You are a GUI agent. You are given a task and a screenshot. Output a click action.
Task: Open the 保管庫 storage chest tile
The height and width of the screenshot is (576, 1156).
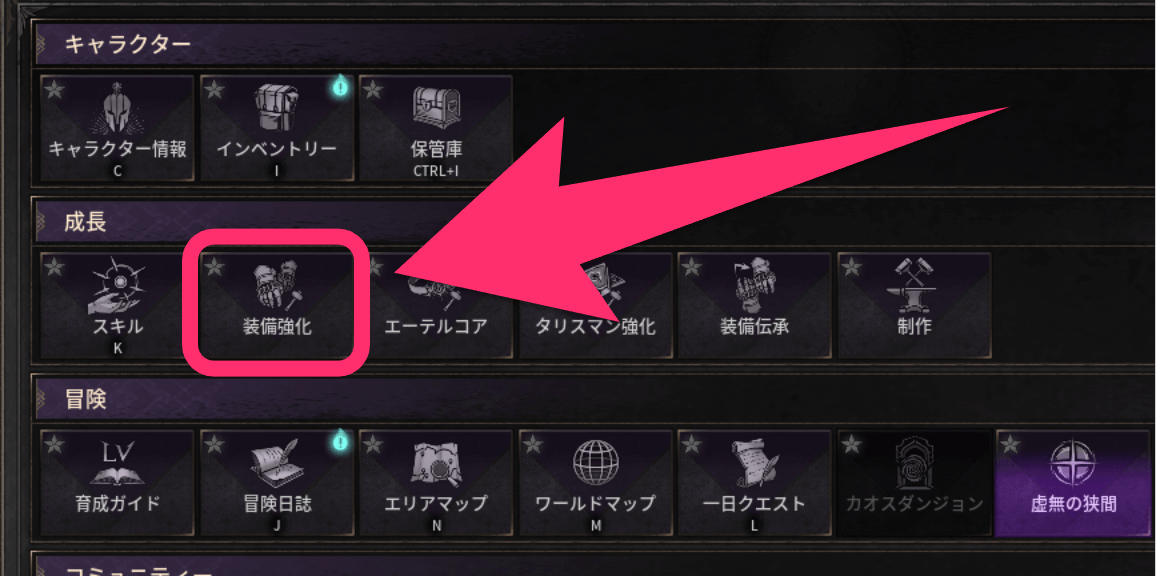coord(436,128)
